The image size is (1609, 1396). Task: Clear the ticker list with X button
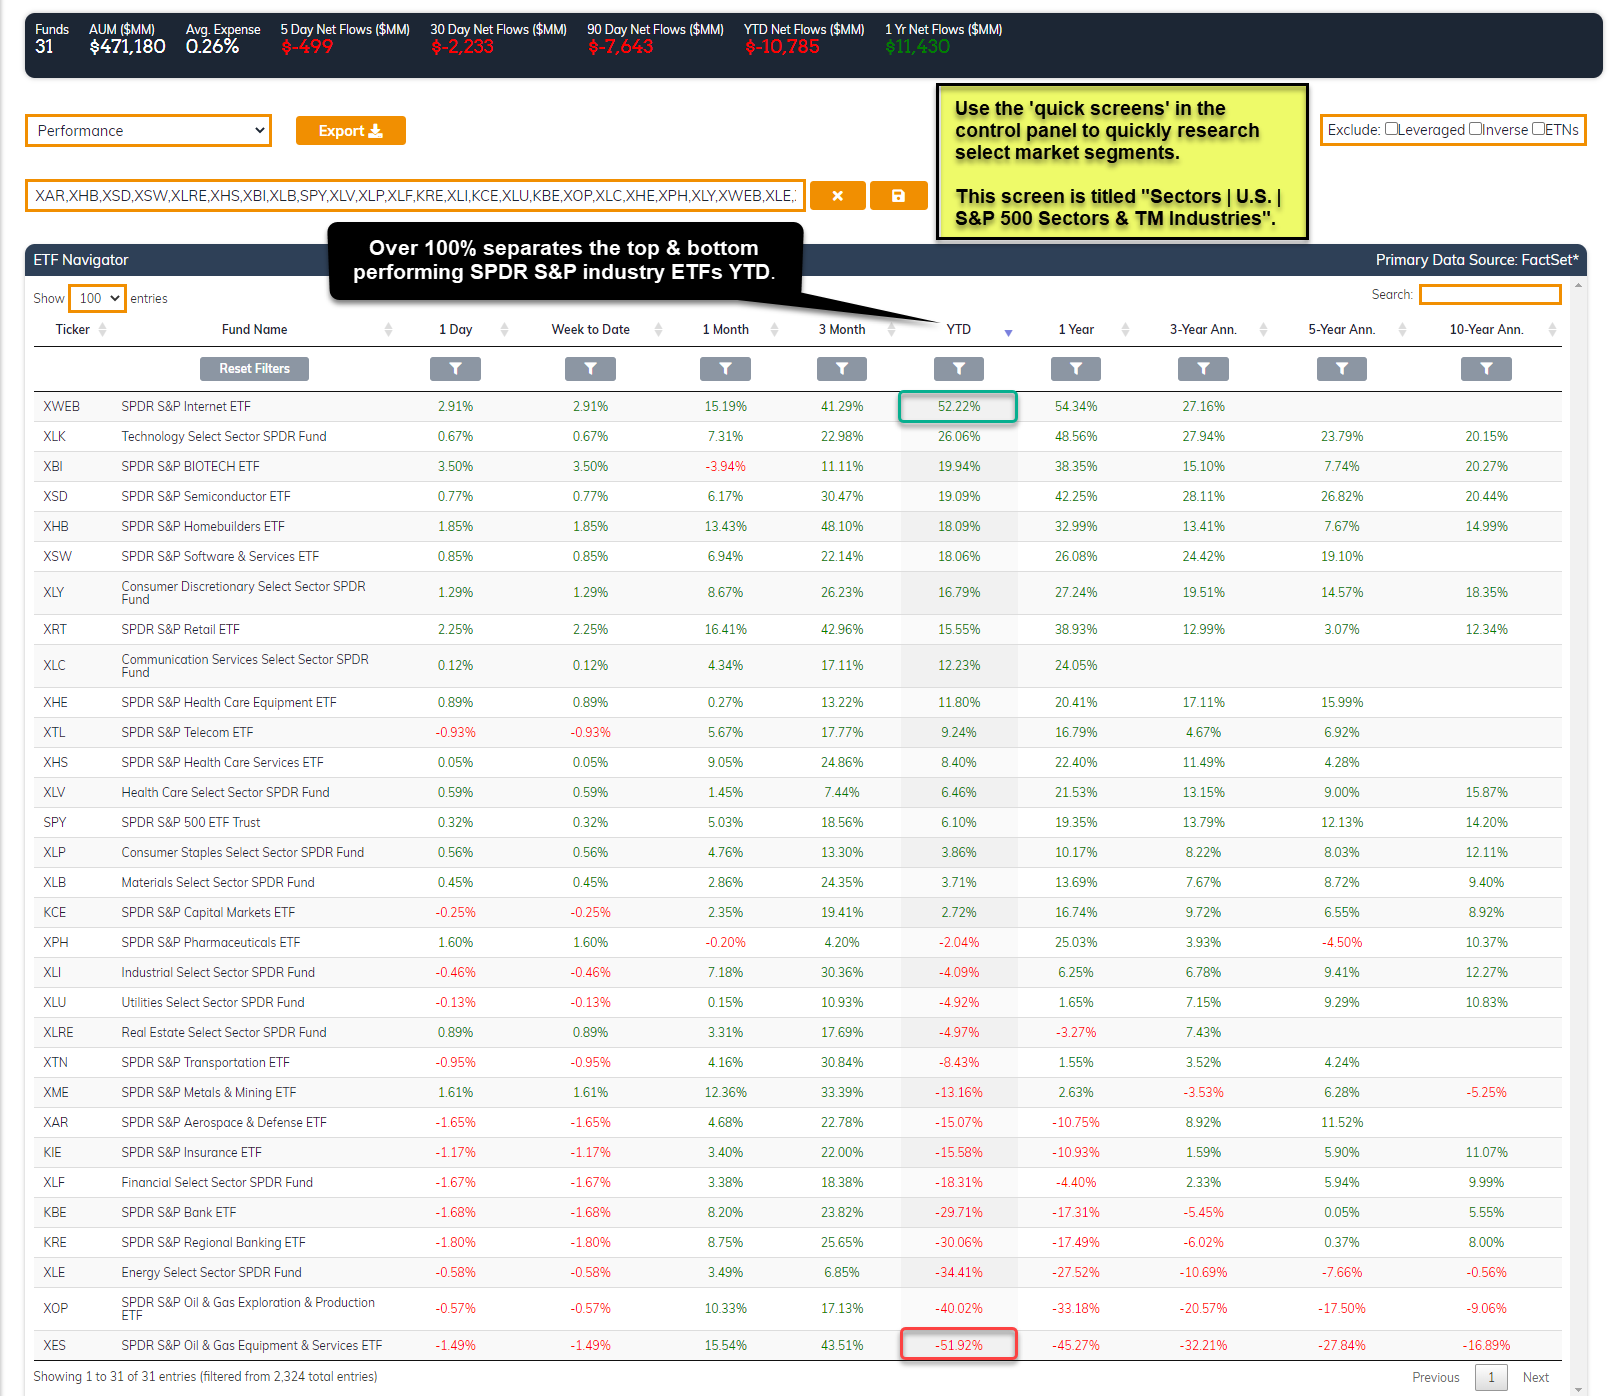tap(837, 196)
